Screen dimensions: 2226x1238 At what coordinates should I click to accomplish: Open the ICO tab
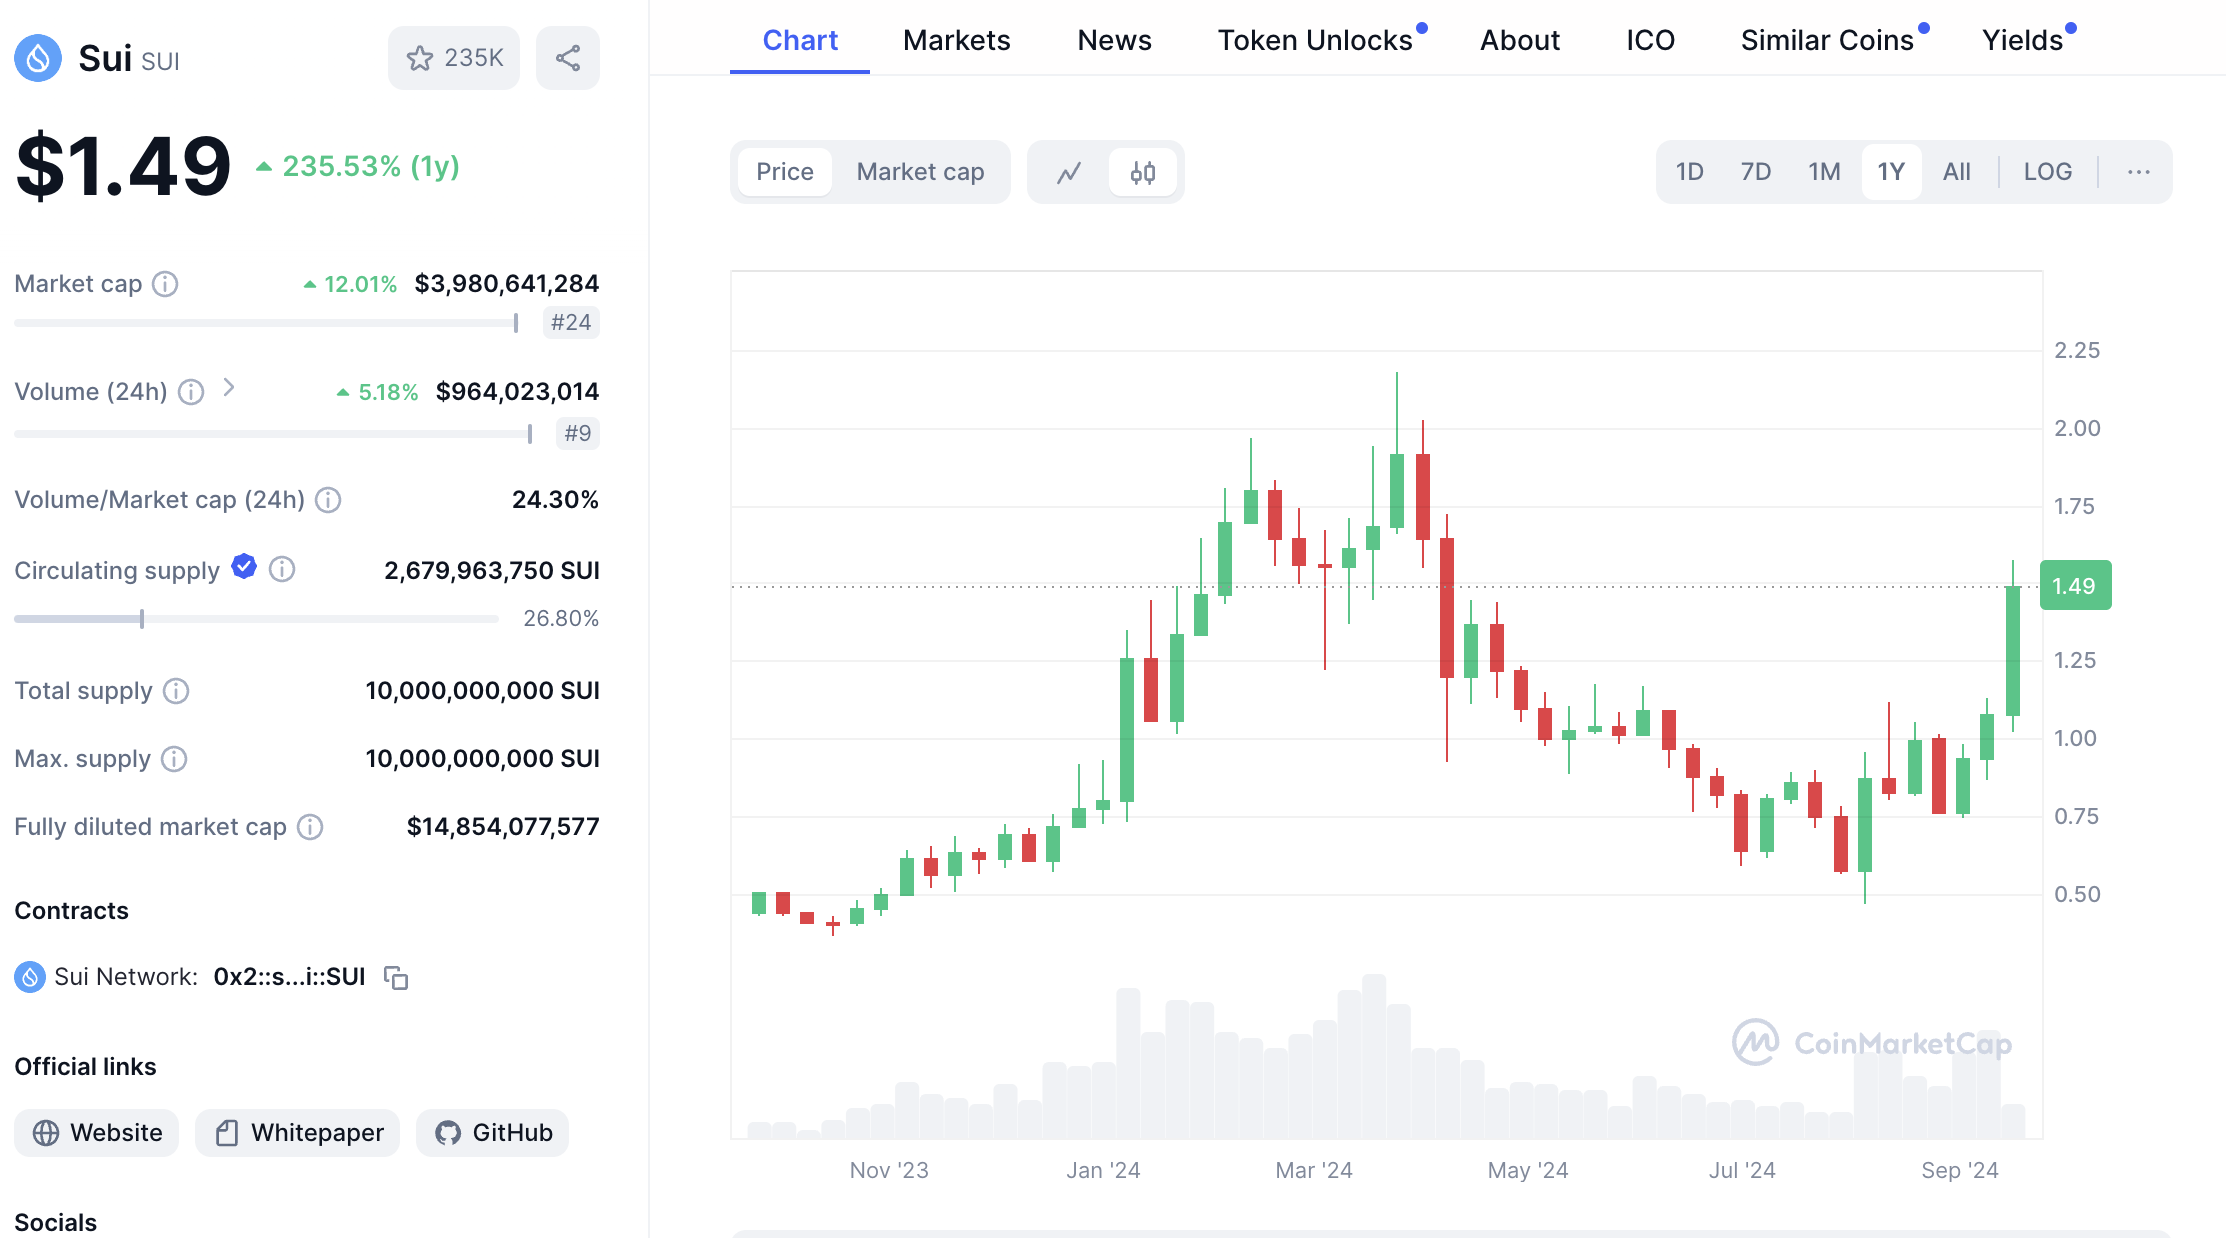(x=1650, y=40)
